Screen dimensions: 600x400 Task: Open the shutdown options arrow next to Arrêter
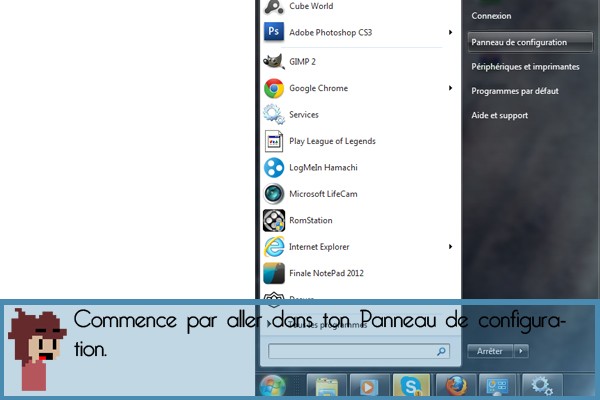[x=521, y=351]
